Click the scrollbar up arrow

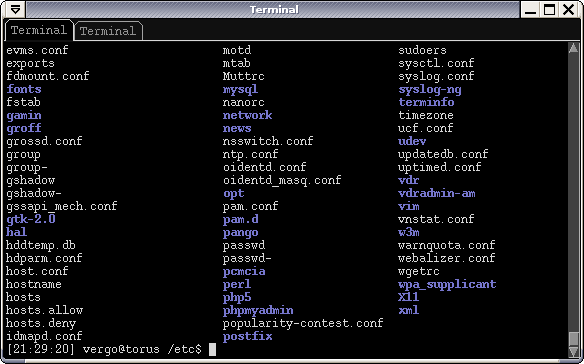[573, 48]
